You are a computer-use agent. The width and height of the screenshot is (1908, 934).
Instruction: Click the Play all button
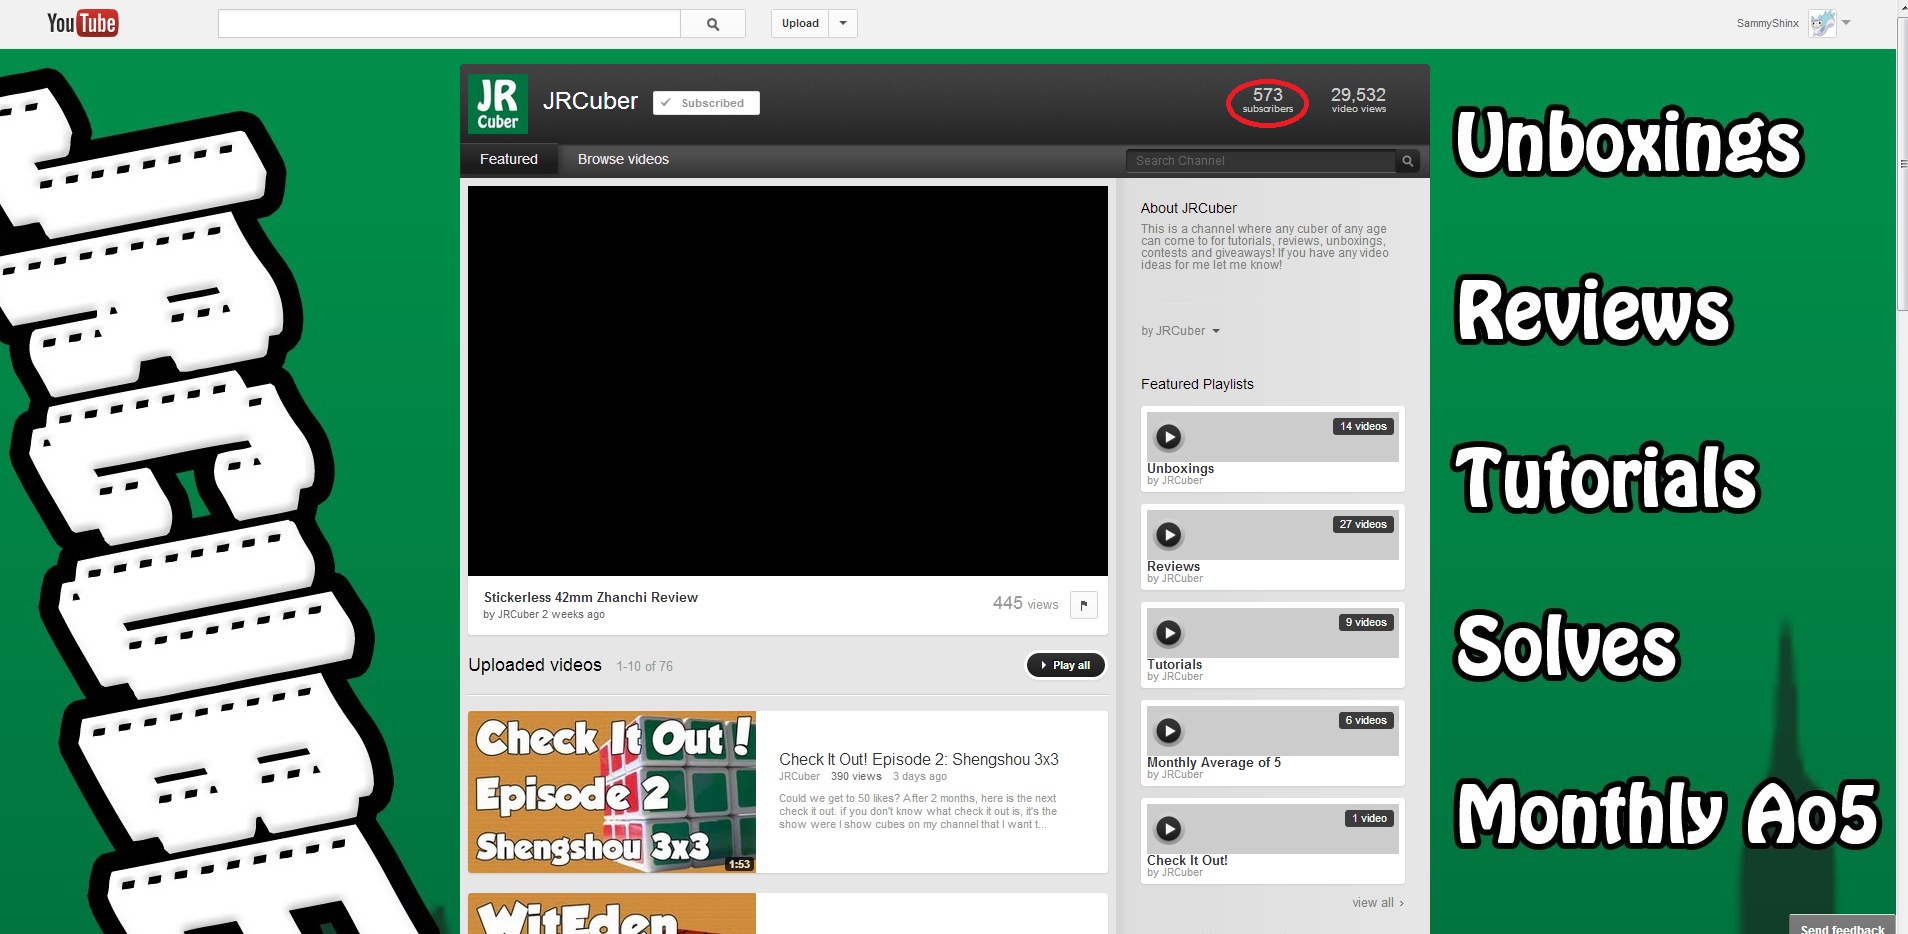(x=1066, y=665)
